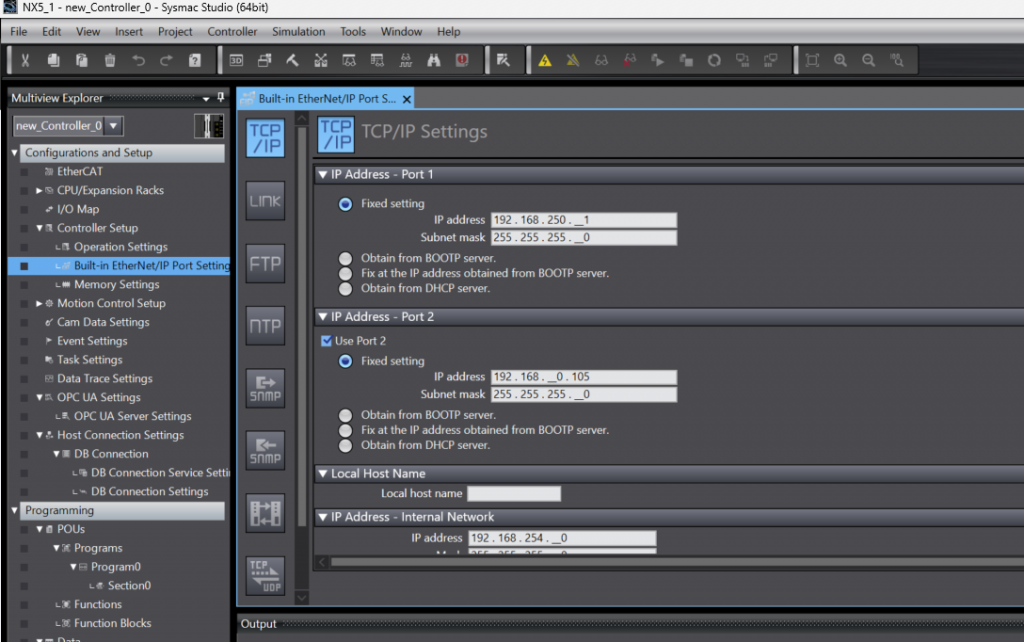Open OPC UA Server Settings item
The height and width of the screenshot is (642, 1024).
[x=132, y=416]
